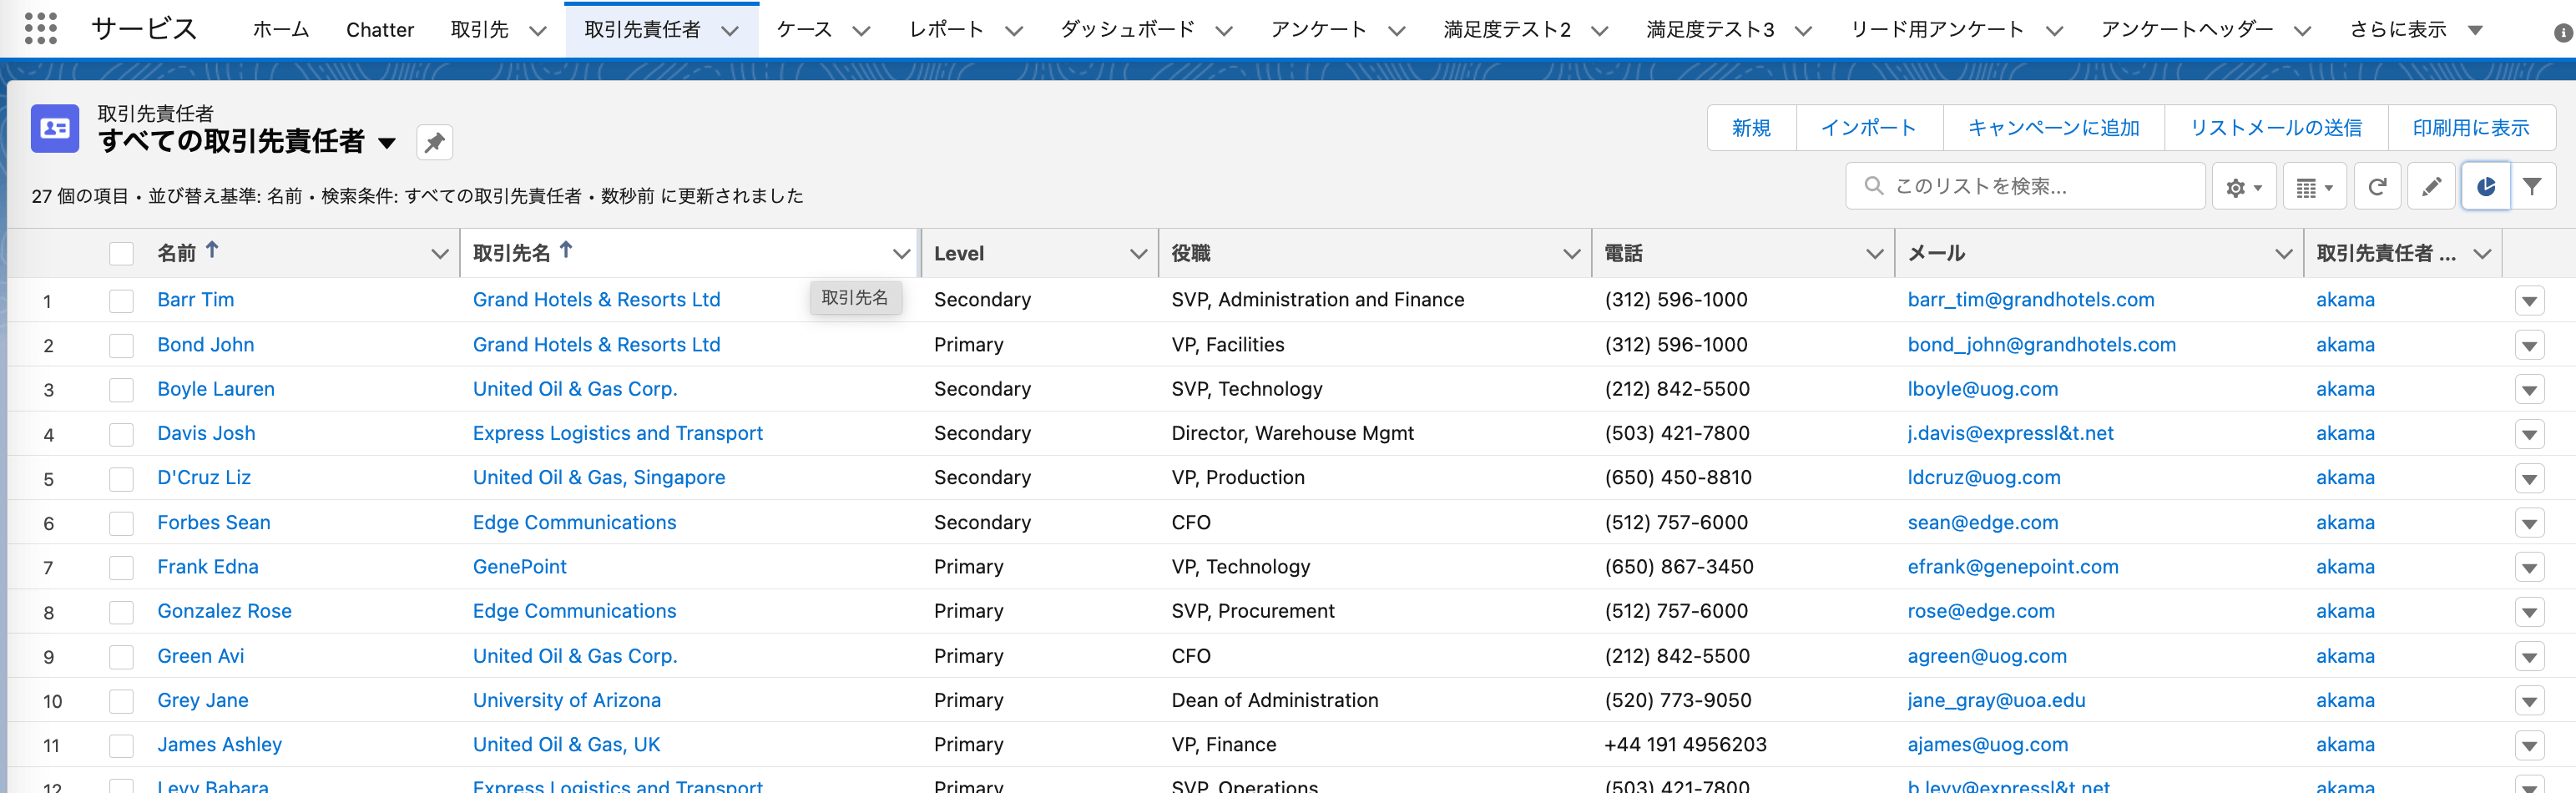
Task: Refresh the contact list
Action: pyautogui.click(x=2377, y=185)
